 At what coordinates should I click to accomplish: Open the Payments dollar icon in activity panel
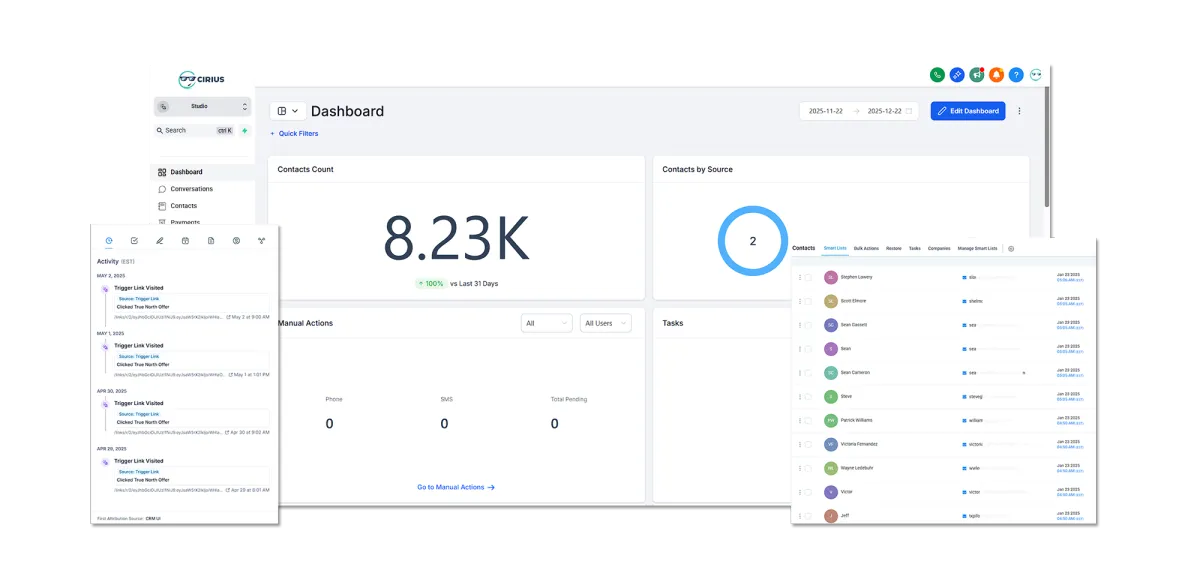pos(236,241)
